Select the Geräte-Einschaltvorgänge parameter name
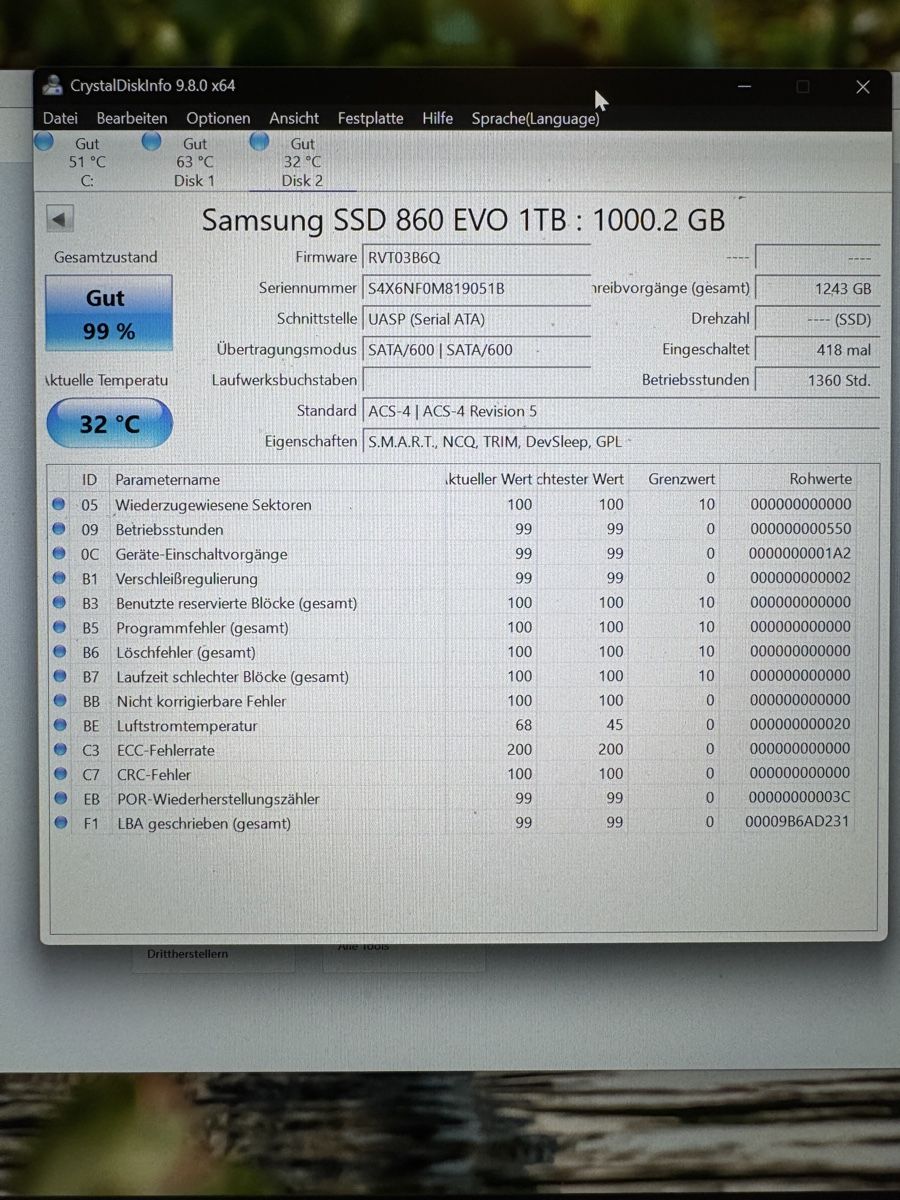900x1200 pixels. [x=201, y=554]
